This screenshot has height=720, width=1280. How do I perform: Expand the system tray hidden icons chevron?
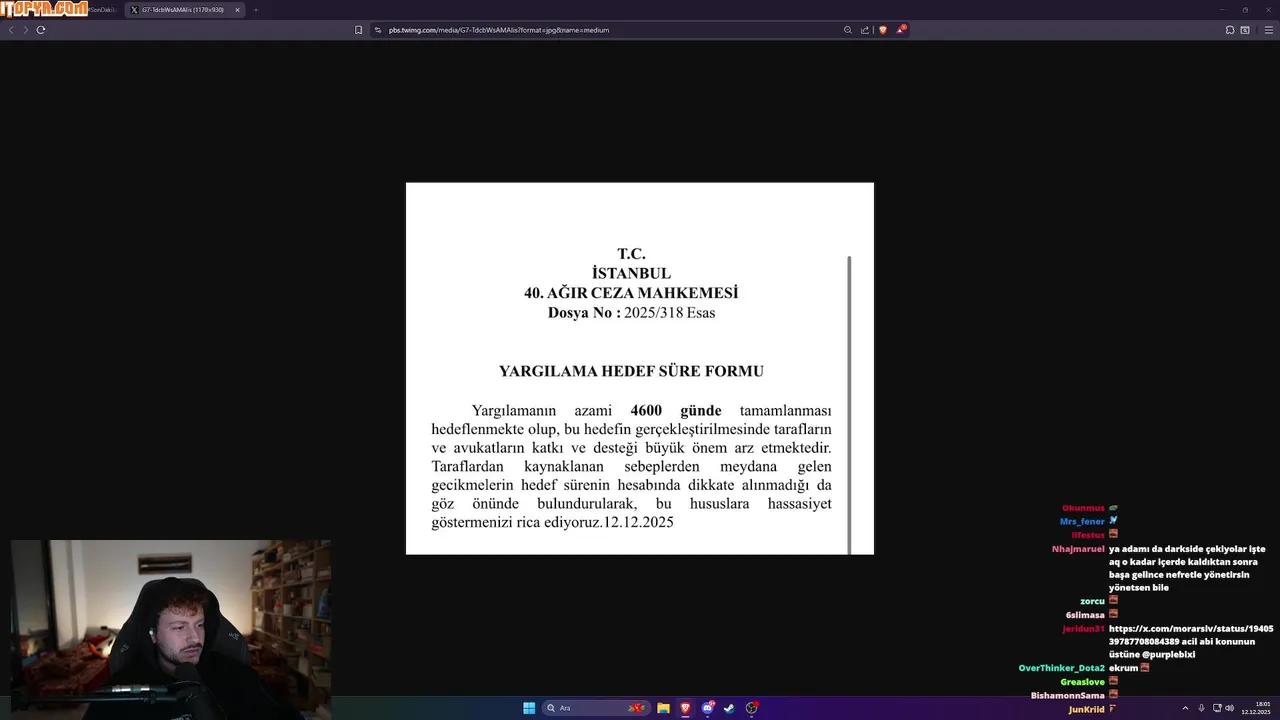coord(1185,708)
